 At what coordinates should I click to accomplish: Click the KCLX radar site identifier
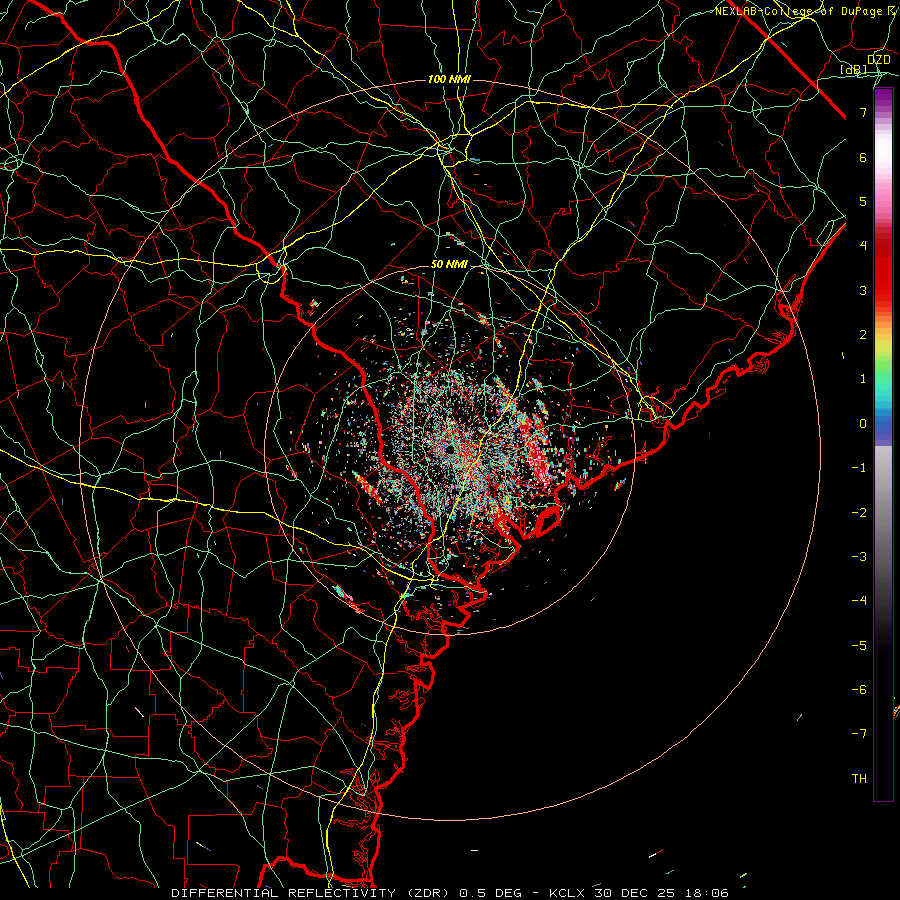coord(567,893)
